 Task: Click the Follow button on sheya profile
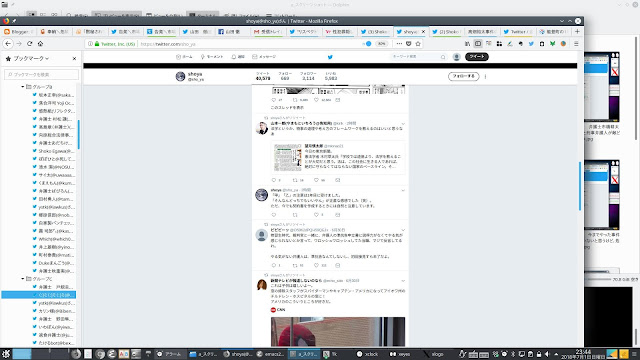coord(463,76)
